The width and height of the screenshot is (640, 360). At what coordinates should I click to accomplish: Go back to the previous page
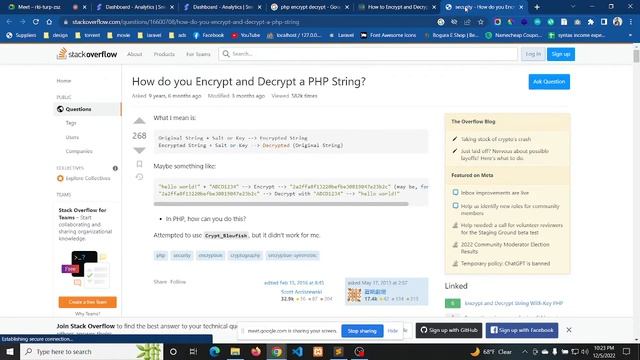tap(9, 22)
